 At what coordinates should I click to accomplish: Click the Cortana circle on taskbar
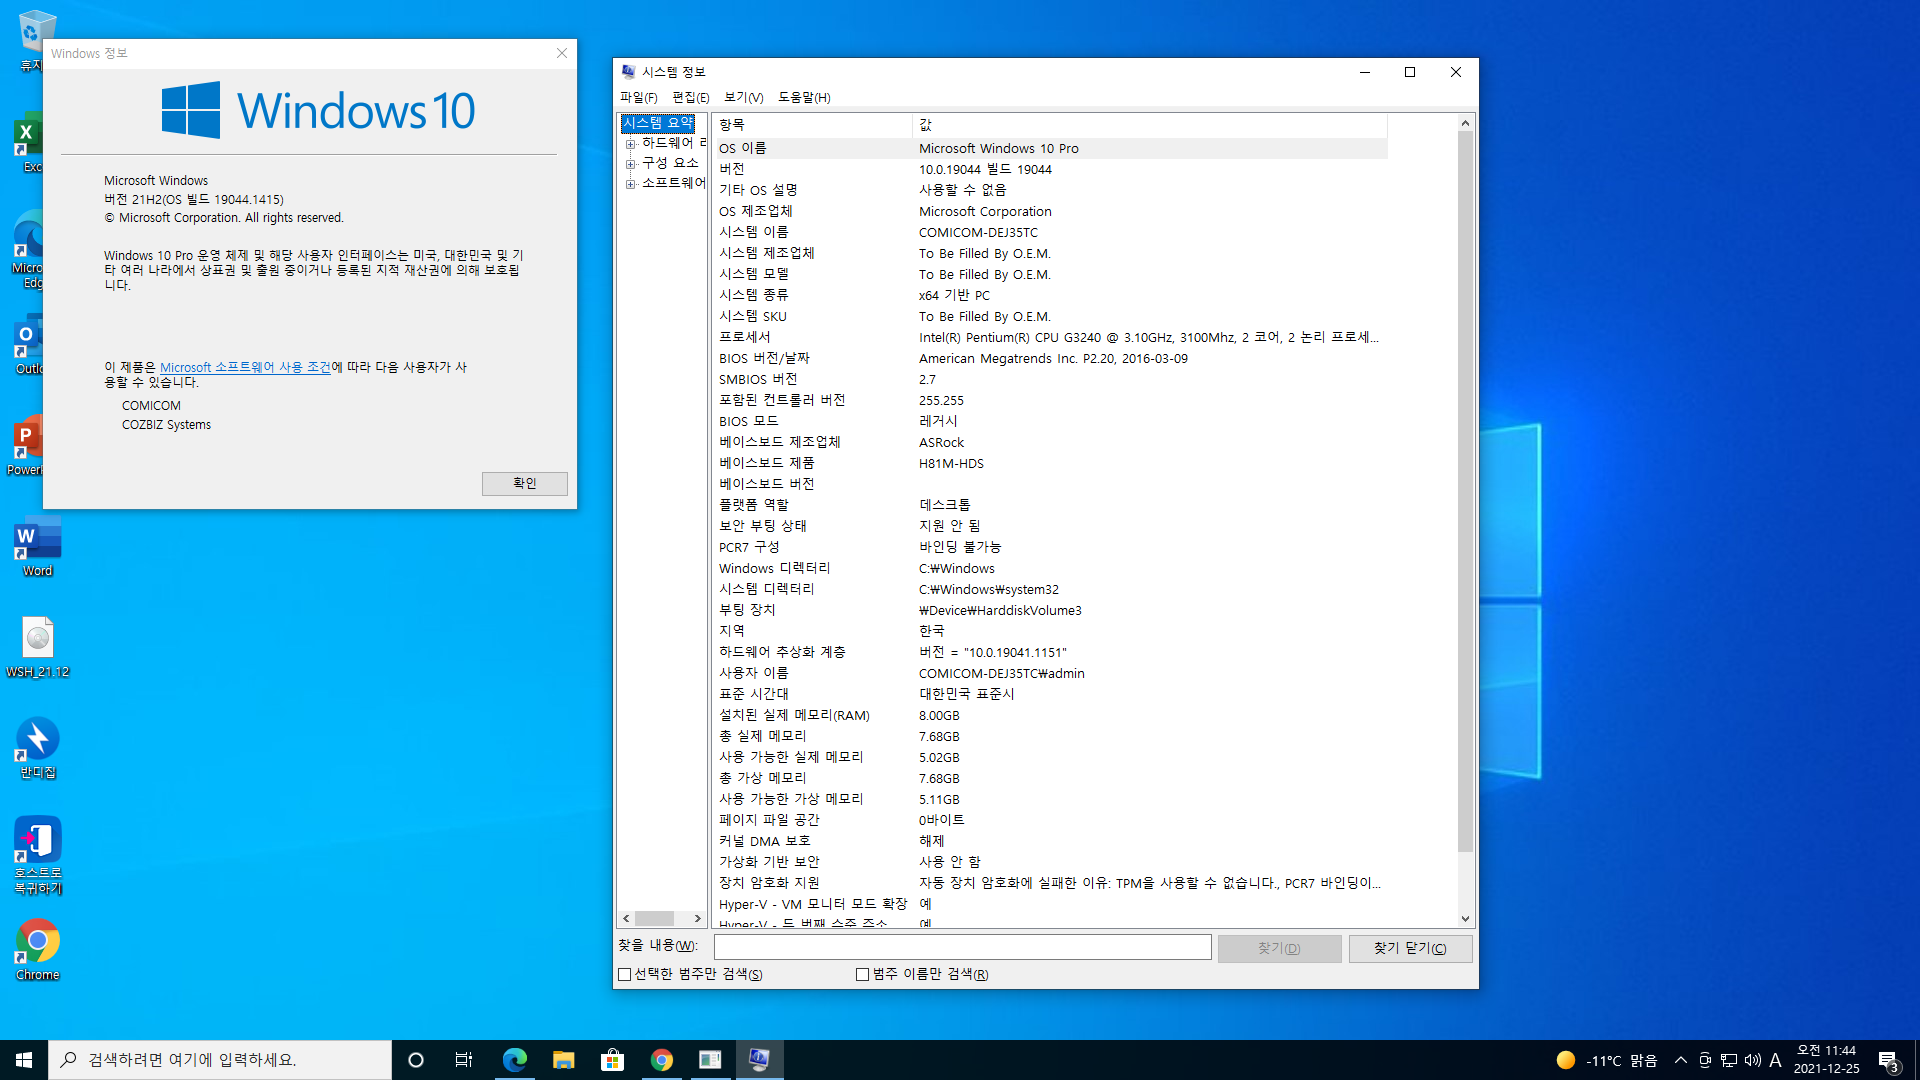[x=416, y=1060]
